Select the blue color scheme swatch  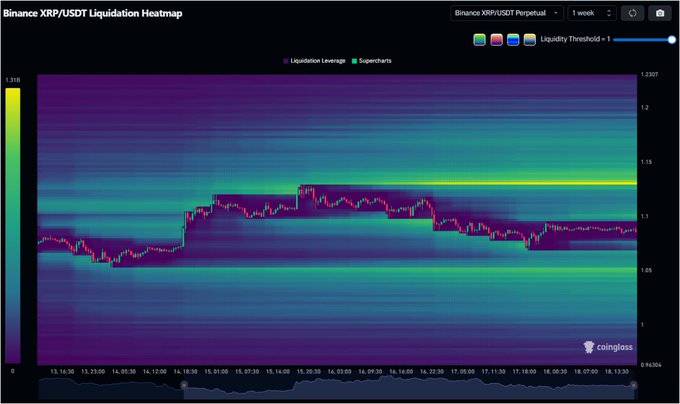click(x=513, y=39)
